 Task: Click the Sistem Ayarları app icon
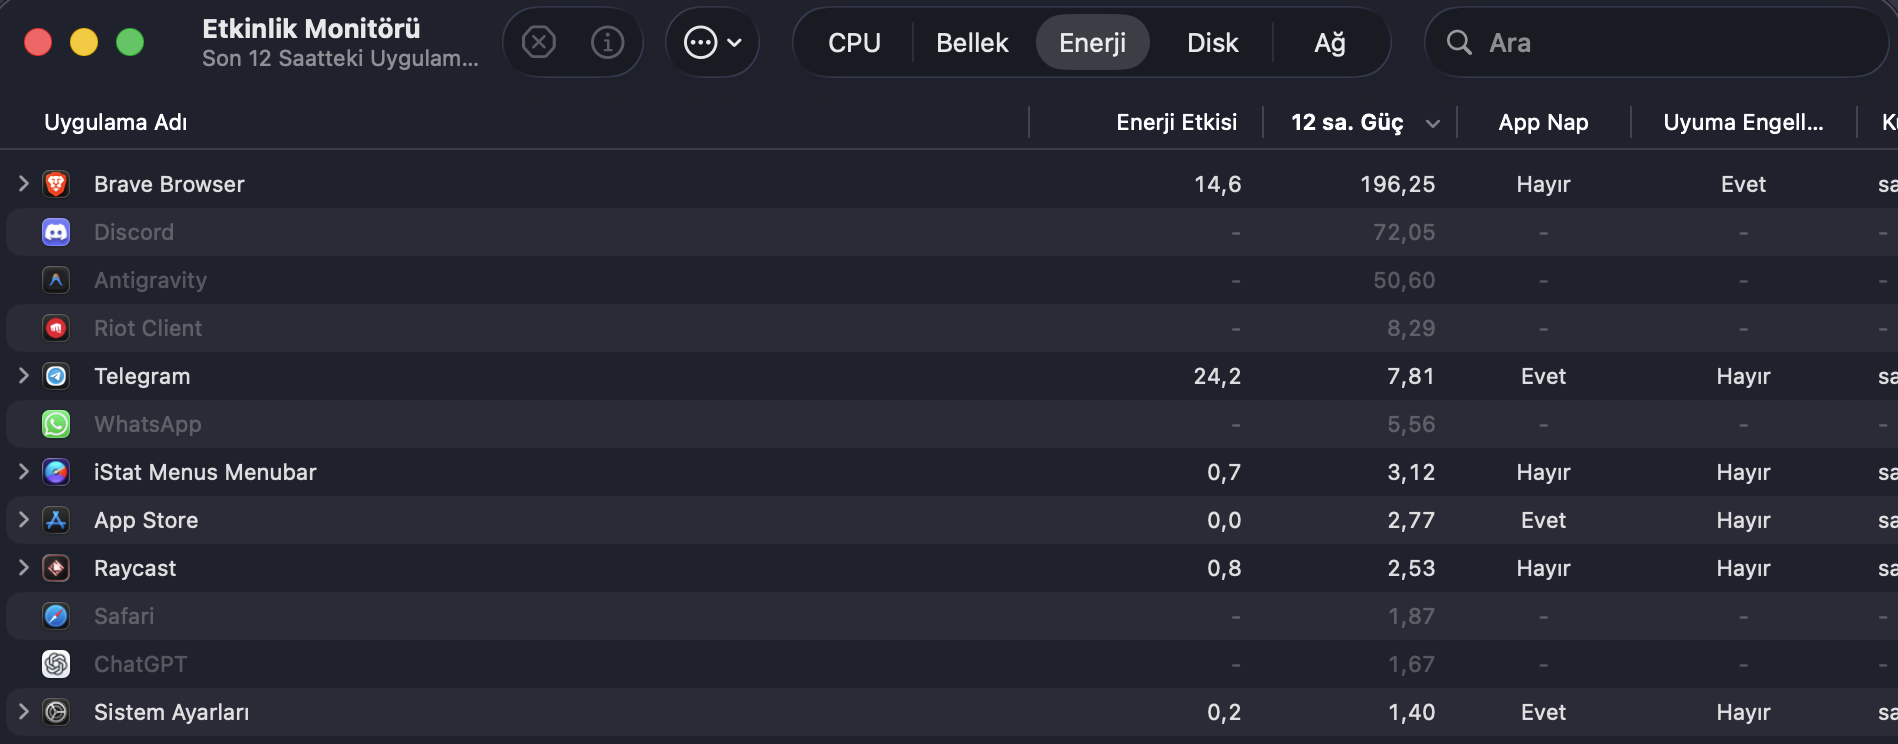(56, 712)
